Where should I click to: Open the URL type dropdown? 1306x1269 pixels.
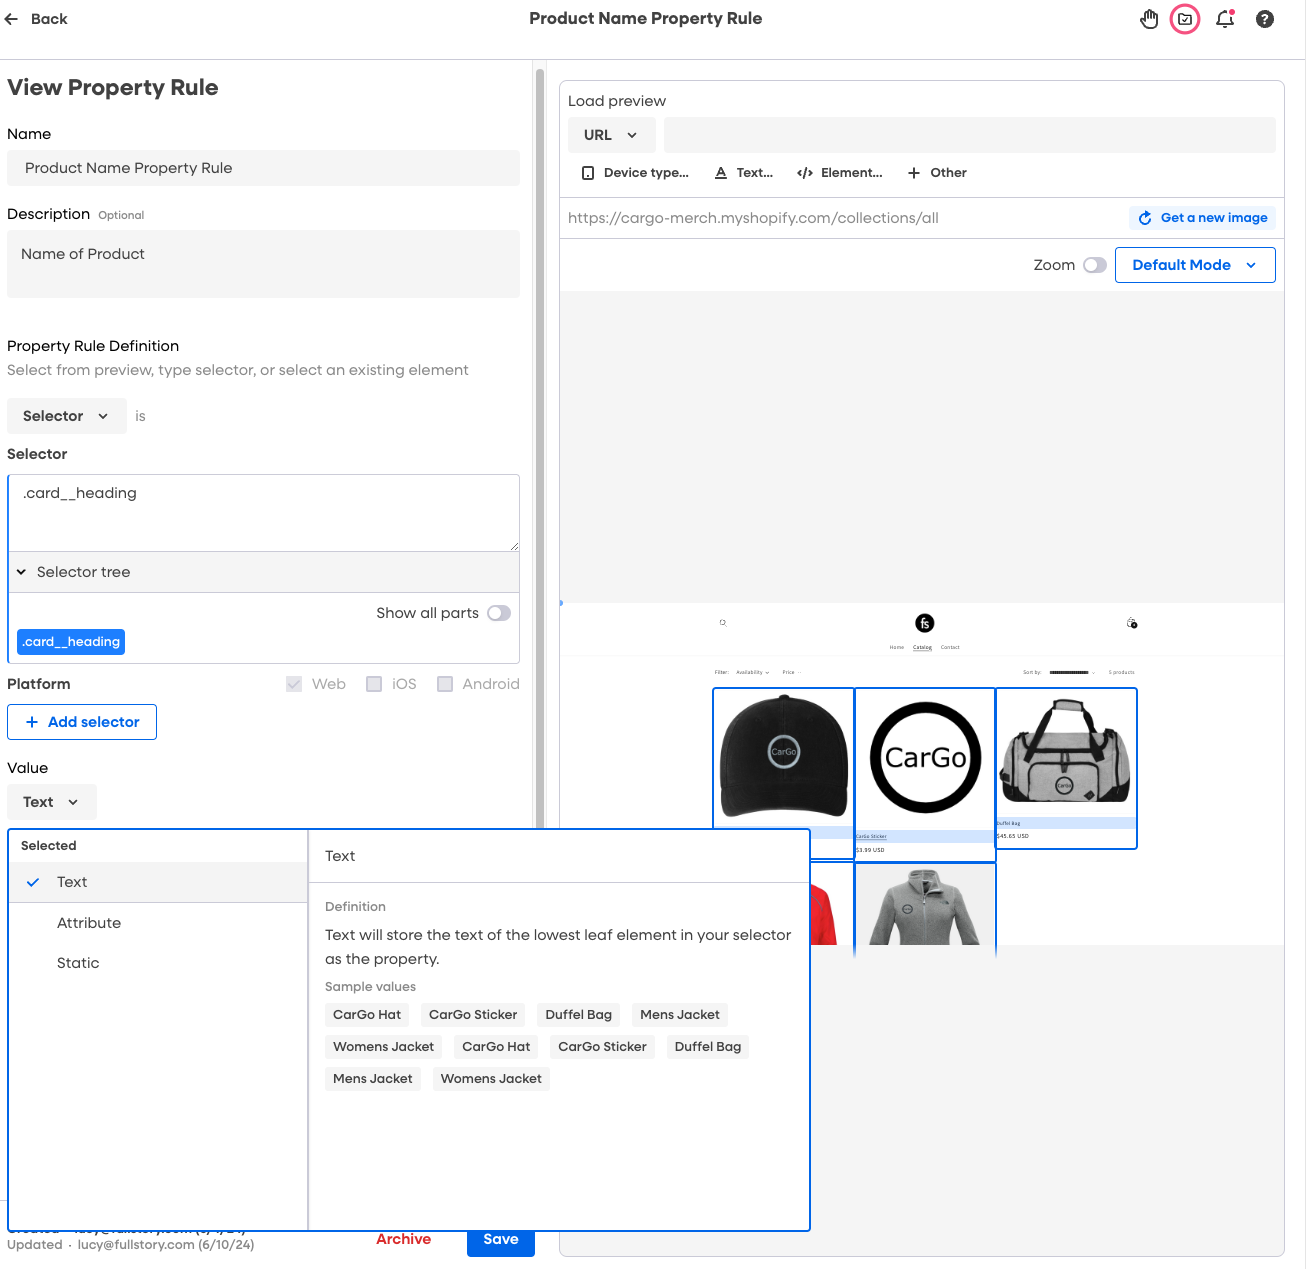coord(611,135)
